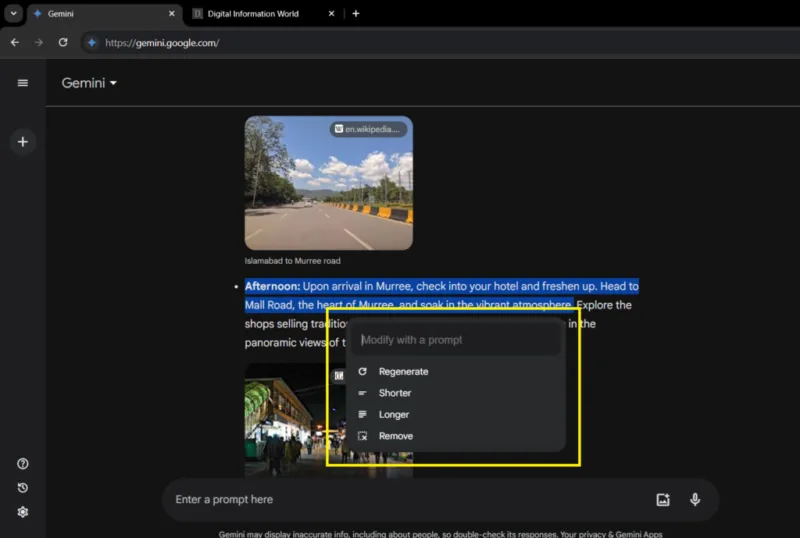Go back using browser back arrow

[x=15, y=43]
